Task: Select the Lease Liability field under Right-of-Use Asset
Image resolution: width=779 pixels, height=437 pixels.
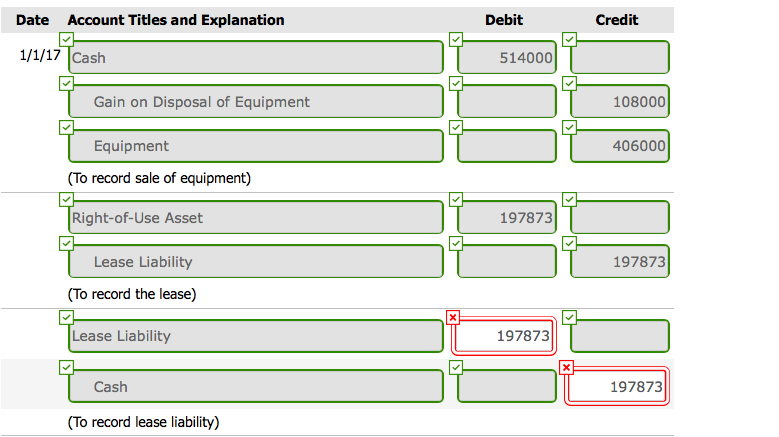Action: tap(255, 261)
